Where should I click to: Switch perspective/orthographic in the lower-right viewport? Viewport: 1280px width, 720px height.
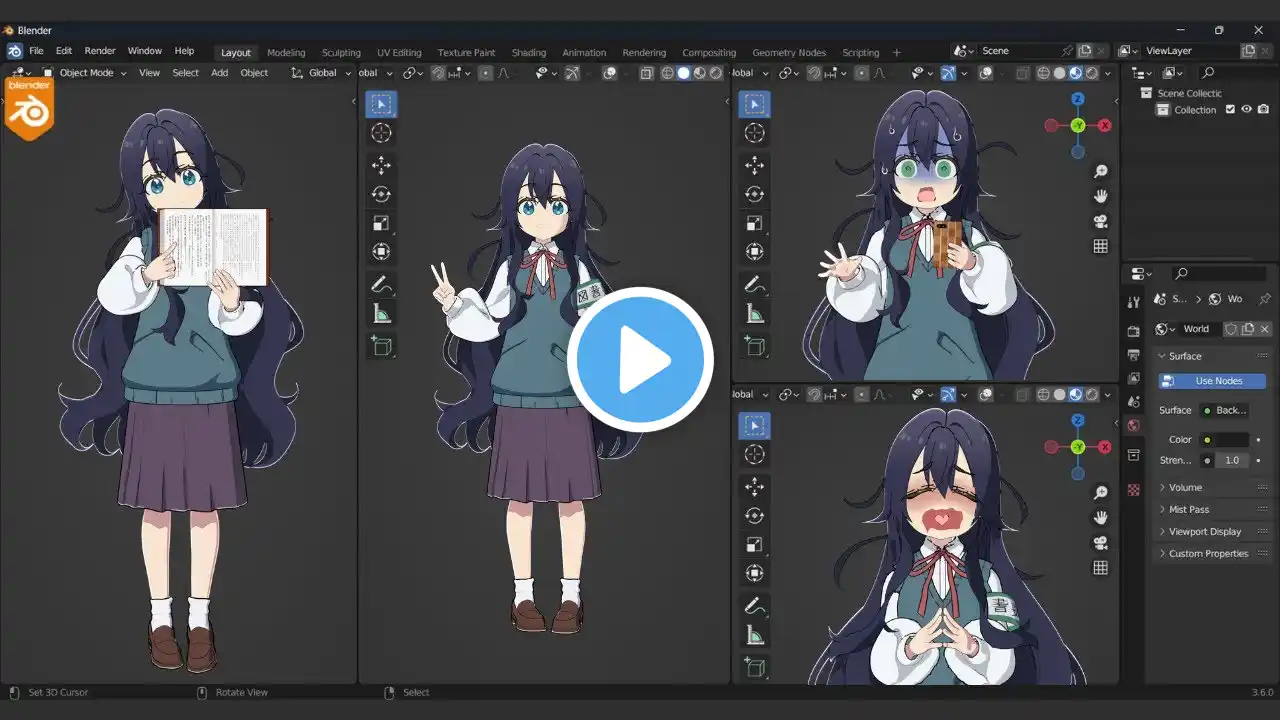coord(1101,568)
